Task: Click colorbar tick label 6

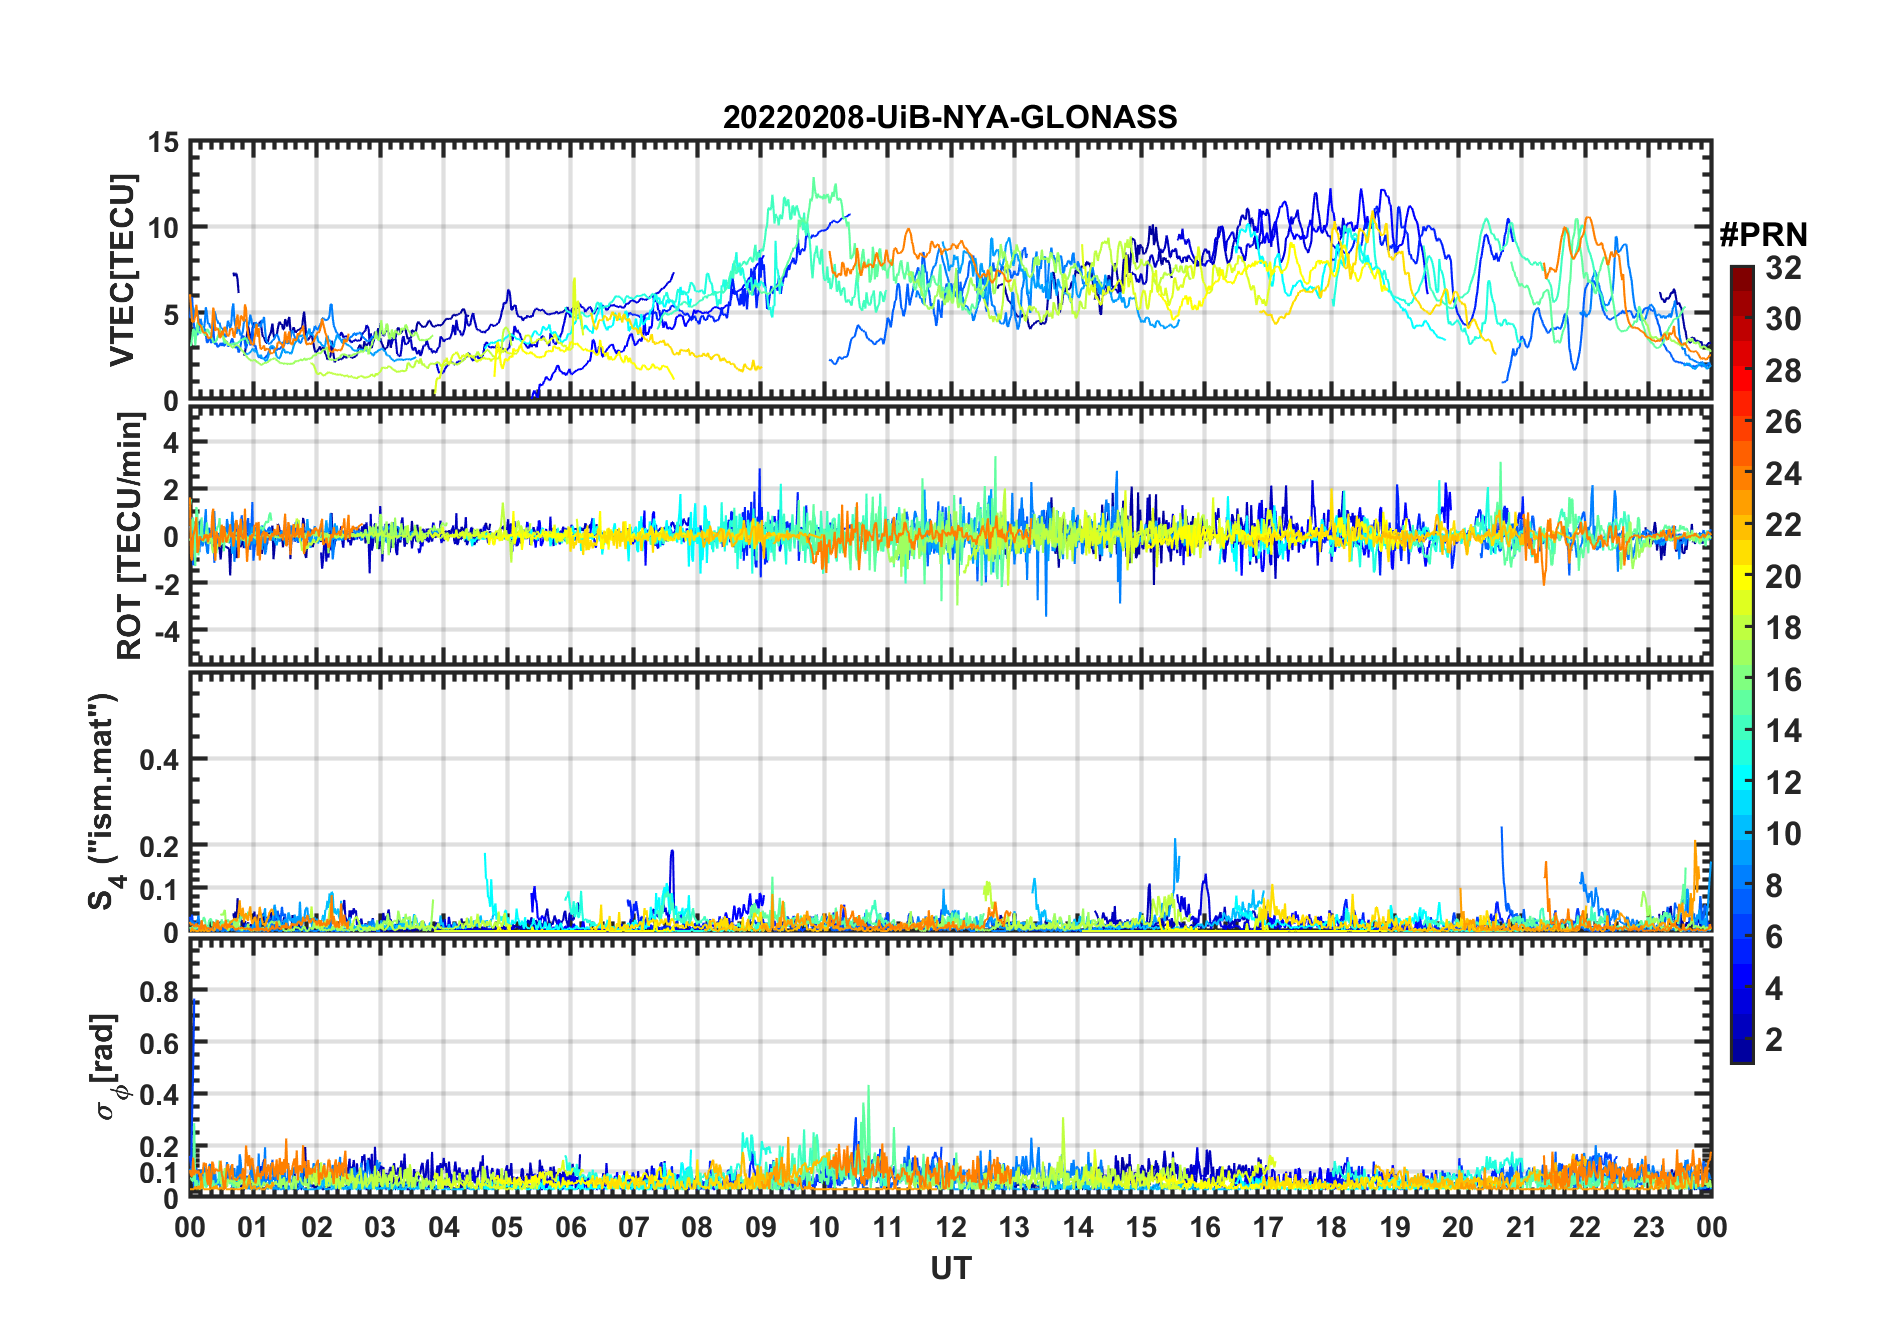Action: tap(1774, 937)
